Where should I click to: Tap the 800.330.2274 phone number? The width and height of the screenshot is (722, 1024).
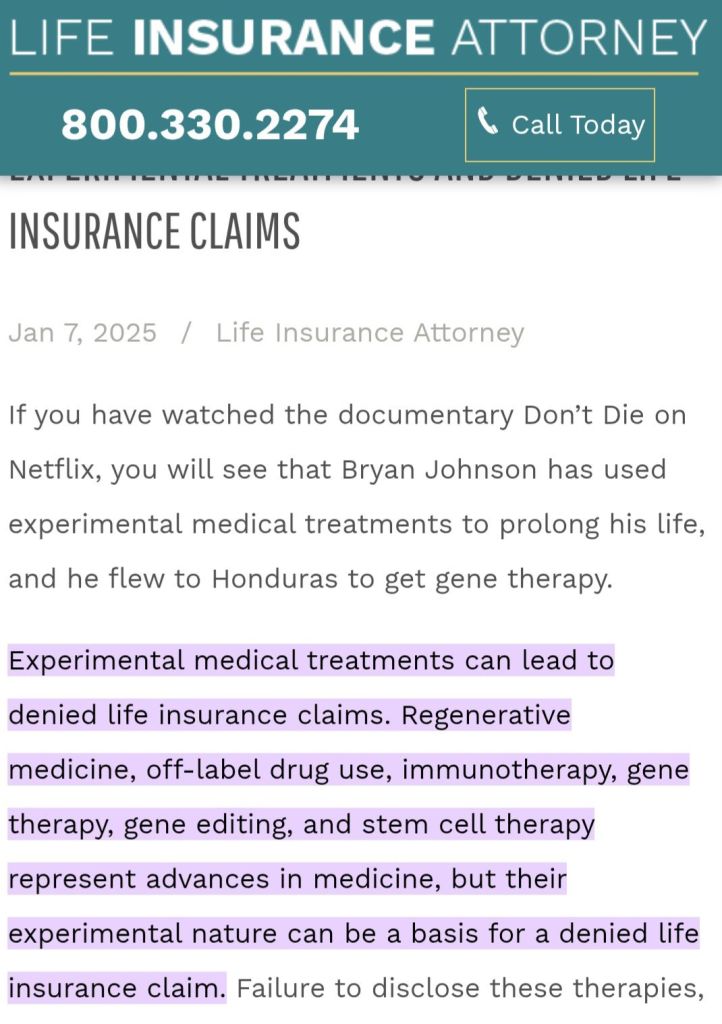tap(210, 125)
